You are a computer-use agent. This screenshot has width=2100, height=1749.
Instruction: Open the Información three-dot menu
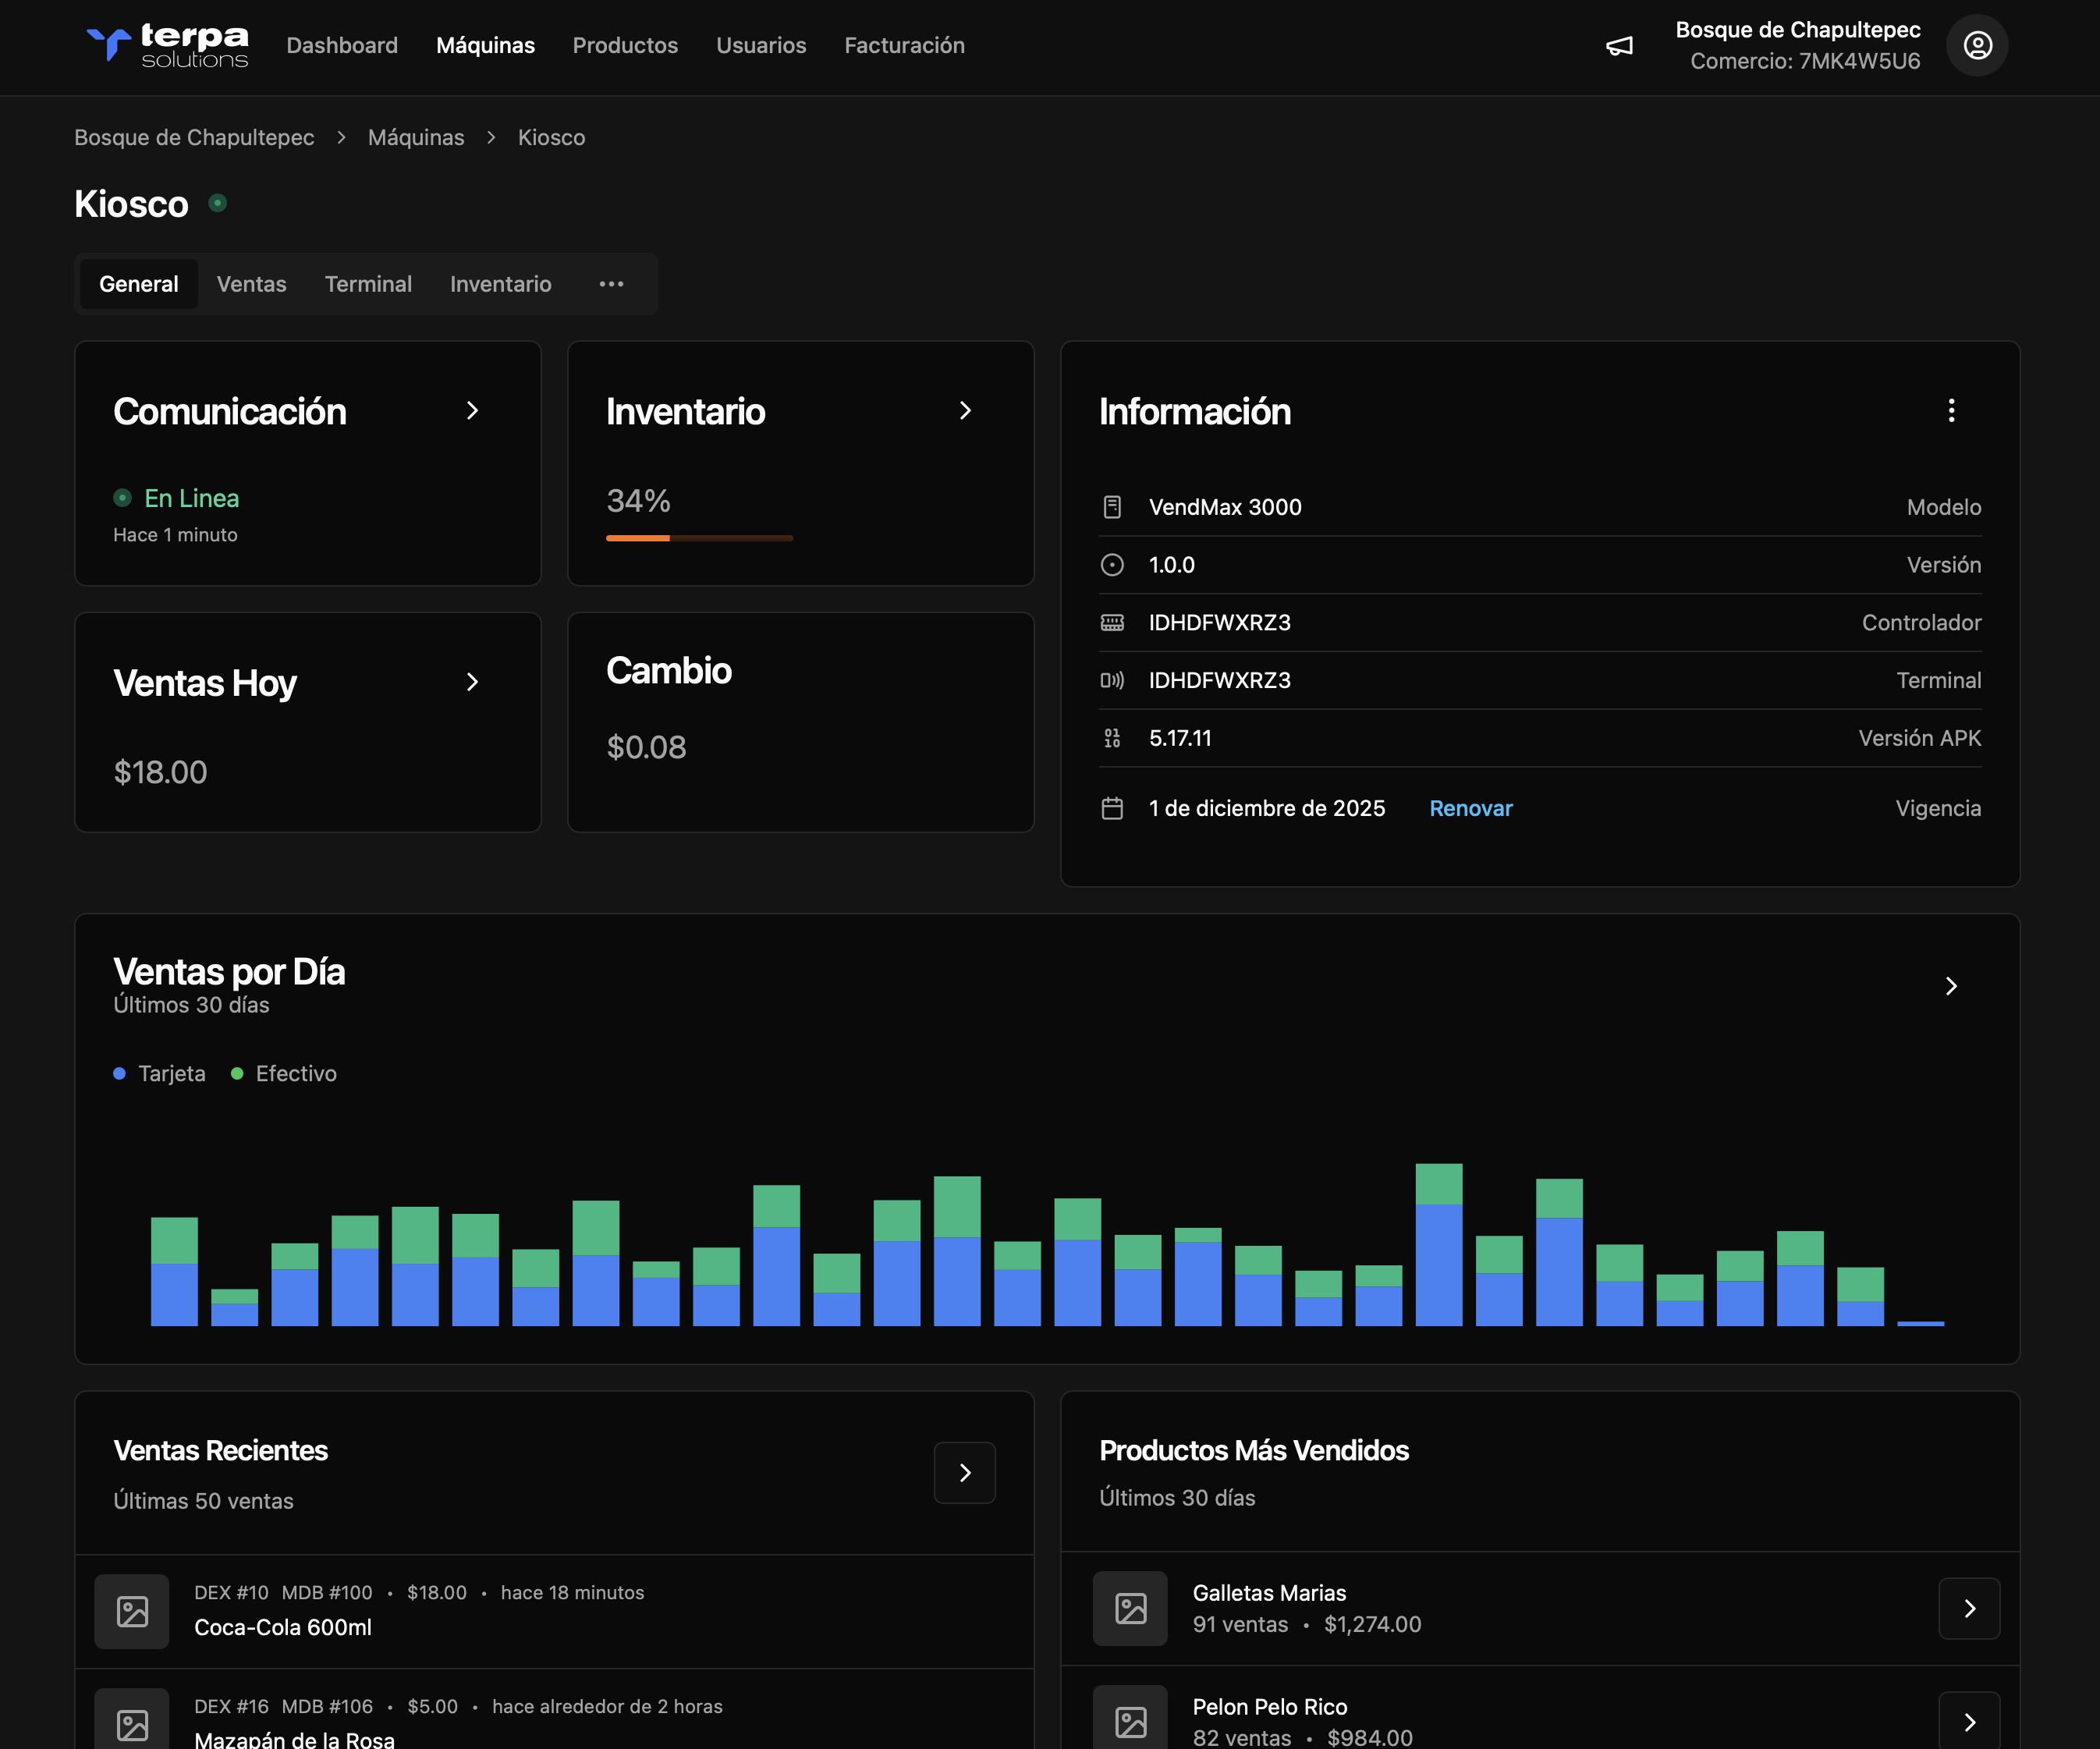(x=1950, y=411)
